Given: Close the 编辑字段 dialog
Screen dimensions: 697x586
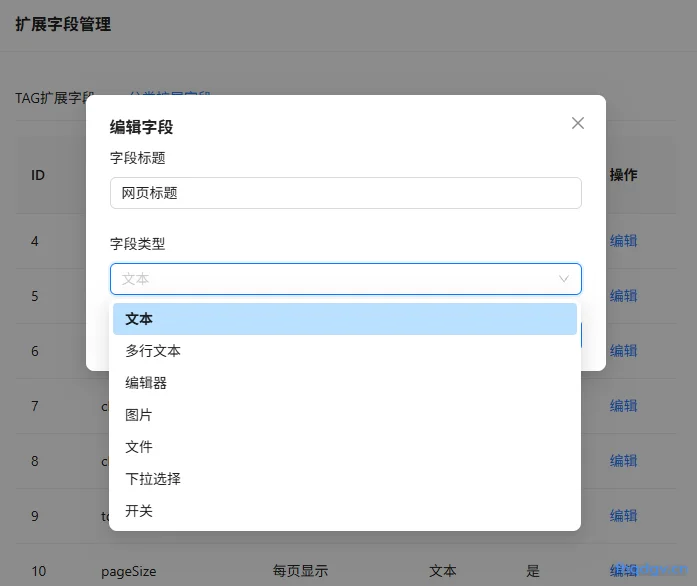Looking at the screenshot, I should [577, 123].
